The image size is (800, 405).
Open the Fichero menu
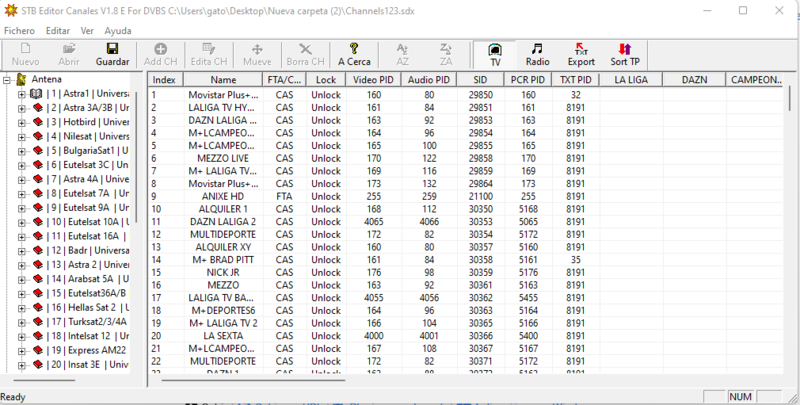tap(19, 31)
